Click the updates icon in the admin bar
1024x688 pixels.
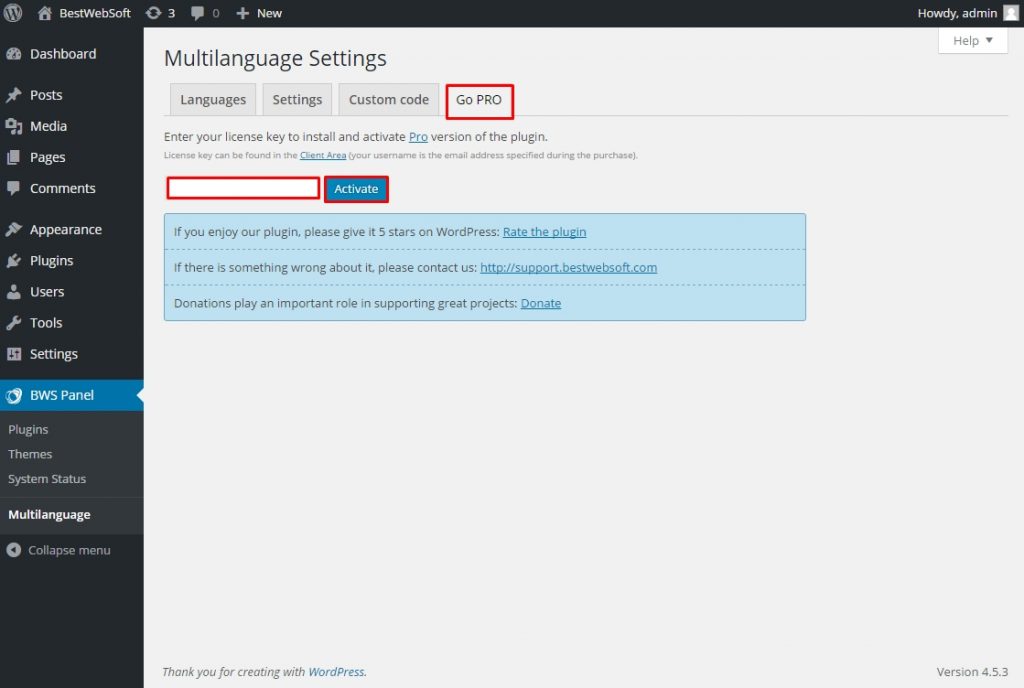click(x=153, y=13)
